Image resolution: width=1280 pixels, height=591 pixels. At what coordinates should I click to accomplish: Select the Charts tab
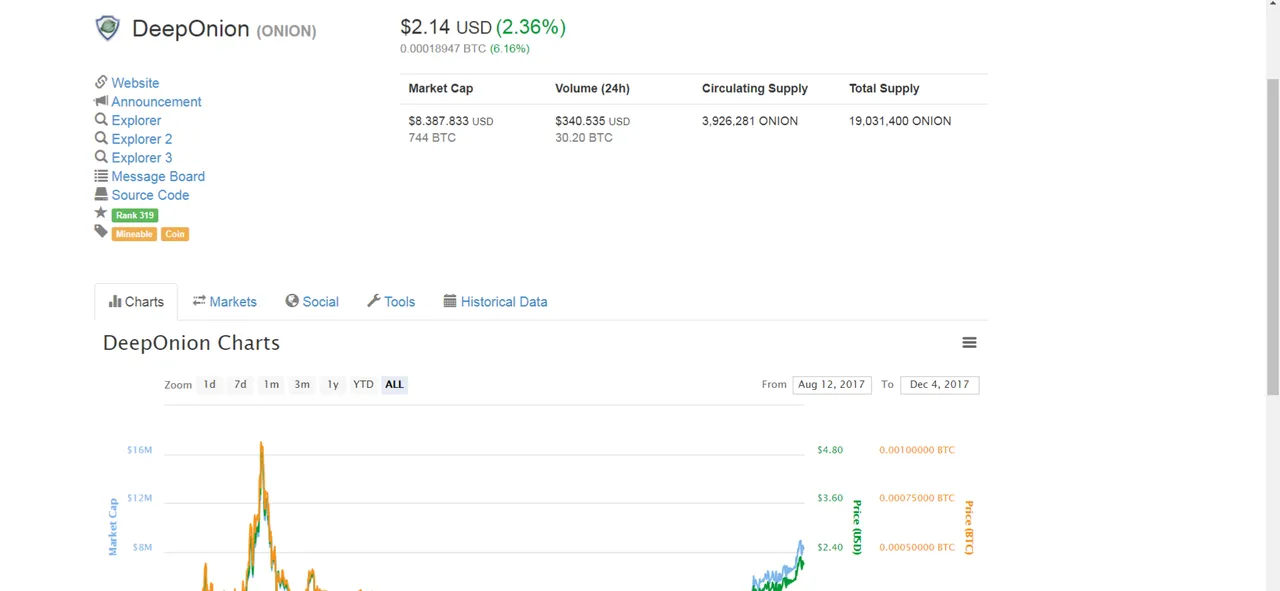click(x=136, y=302)
